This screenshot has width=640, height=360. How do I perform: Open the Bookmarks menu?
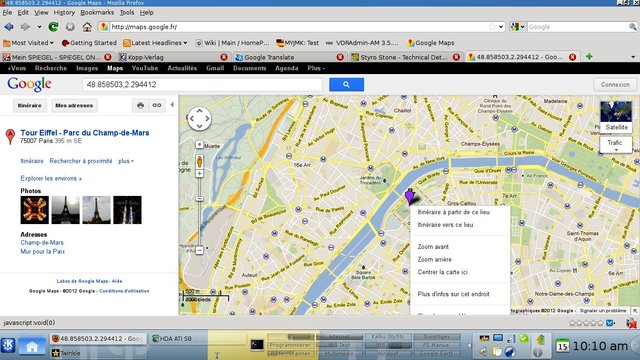(x=97, y=13)
